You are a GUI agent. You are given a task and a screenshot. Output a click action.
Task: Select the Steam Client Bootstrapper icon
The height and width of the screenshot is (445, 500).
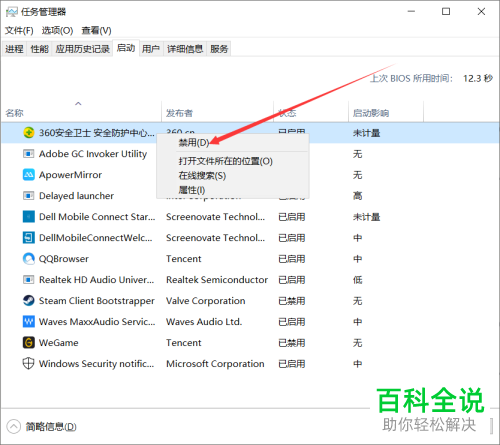pyautogui.click(x=29, y=301)
